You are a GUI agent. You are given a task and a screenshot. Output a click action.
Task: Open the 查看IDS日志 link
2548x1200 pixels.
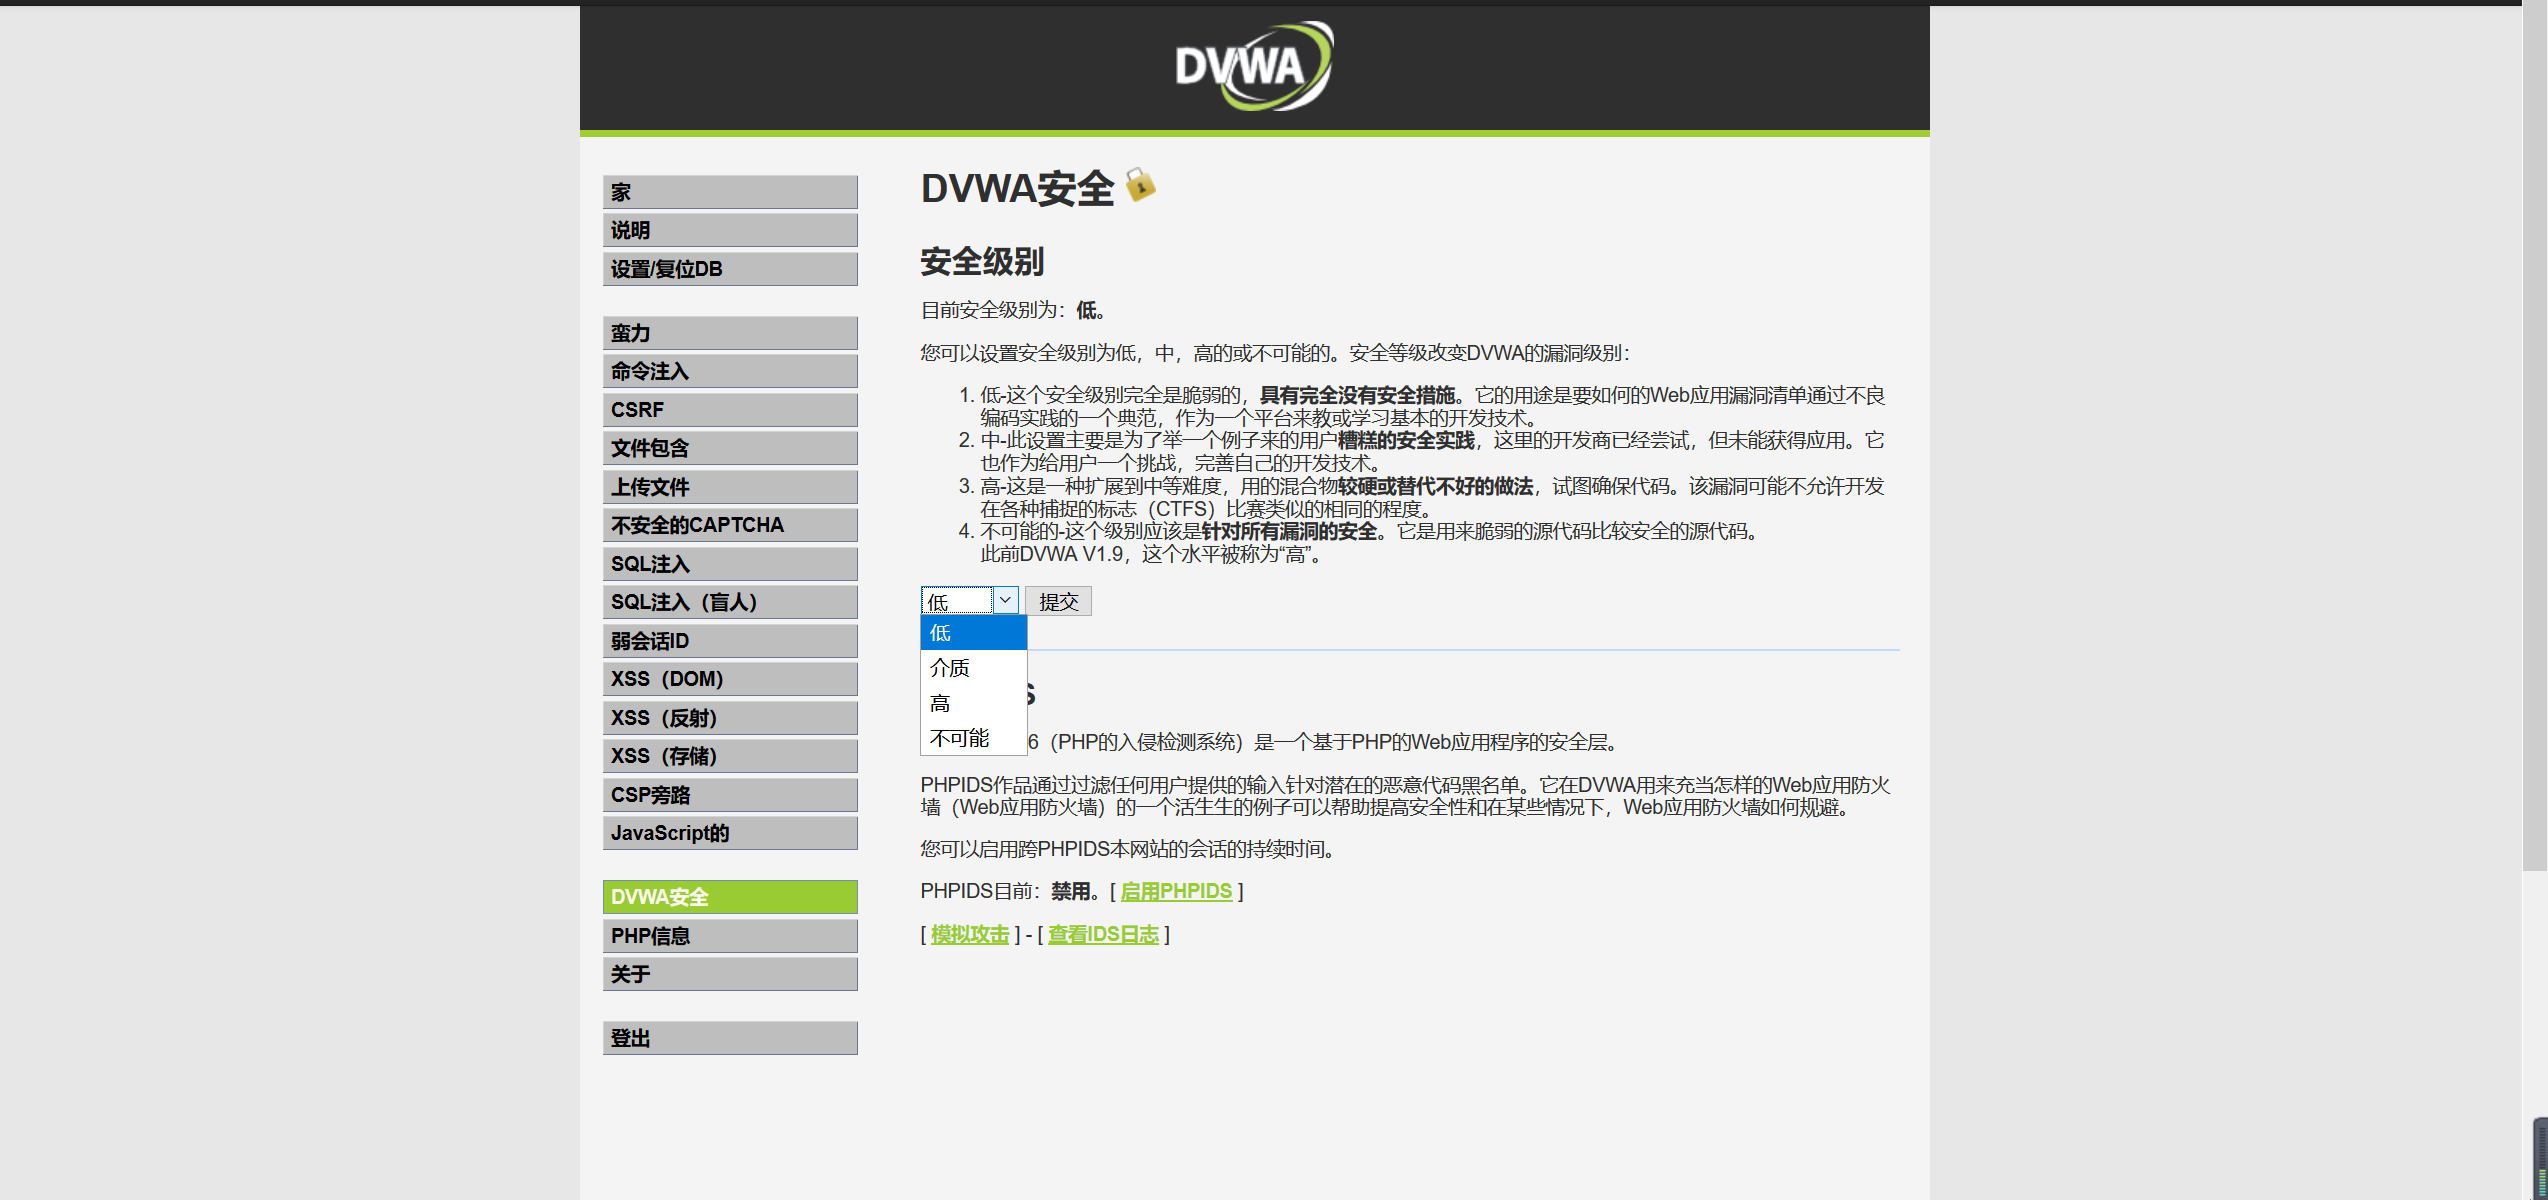click(x=1103, y=934)
